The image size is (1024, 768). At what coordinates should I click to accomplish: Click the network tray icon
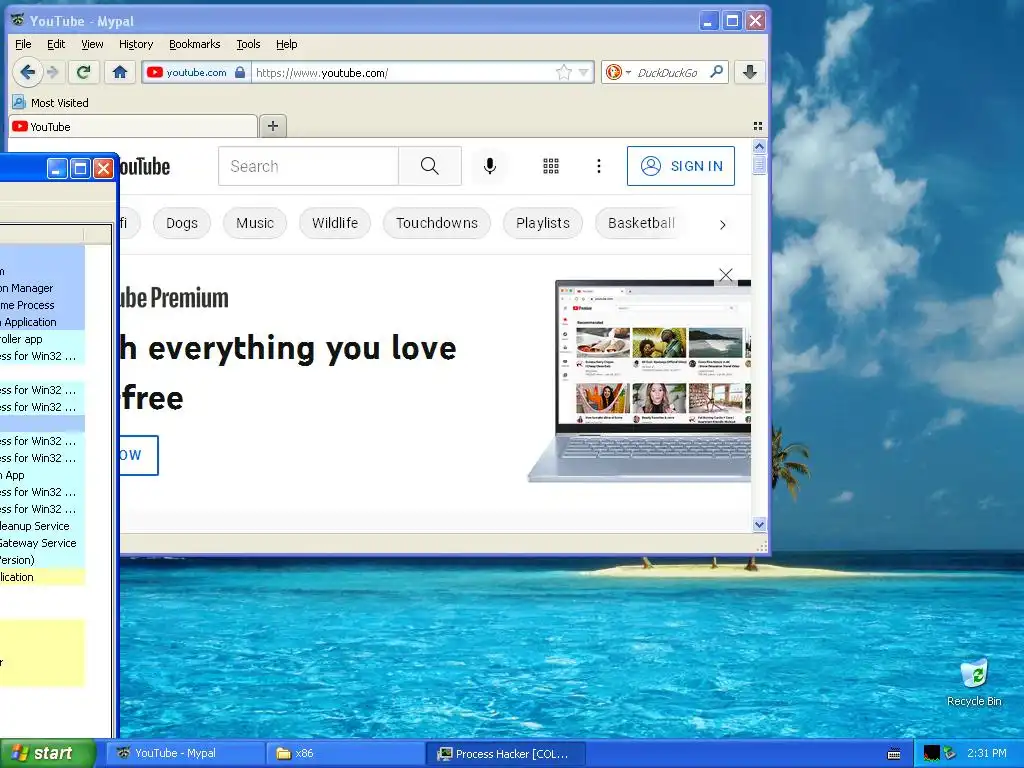tap(950, 753)
